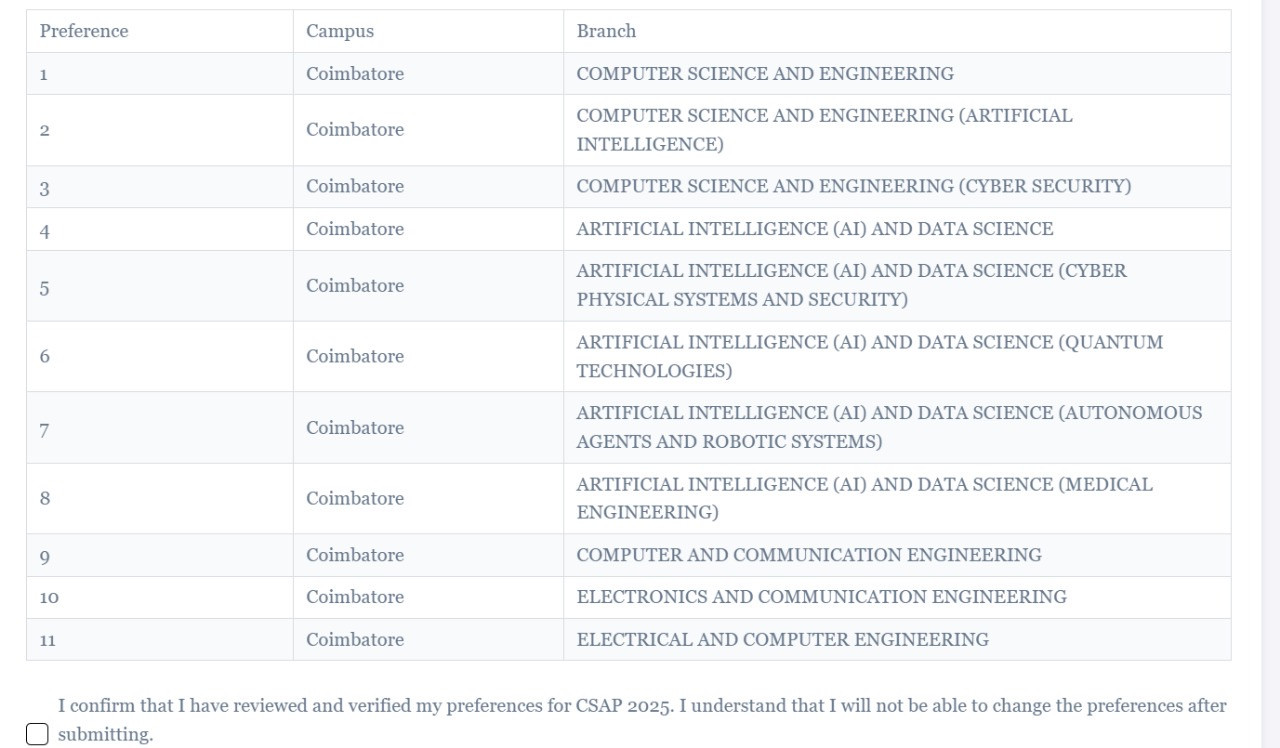Viewport: 1280px width, 748px height.
Task: Click the Campus column header
Action: coord(340,31)
